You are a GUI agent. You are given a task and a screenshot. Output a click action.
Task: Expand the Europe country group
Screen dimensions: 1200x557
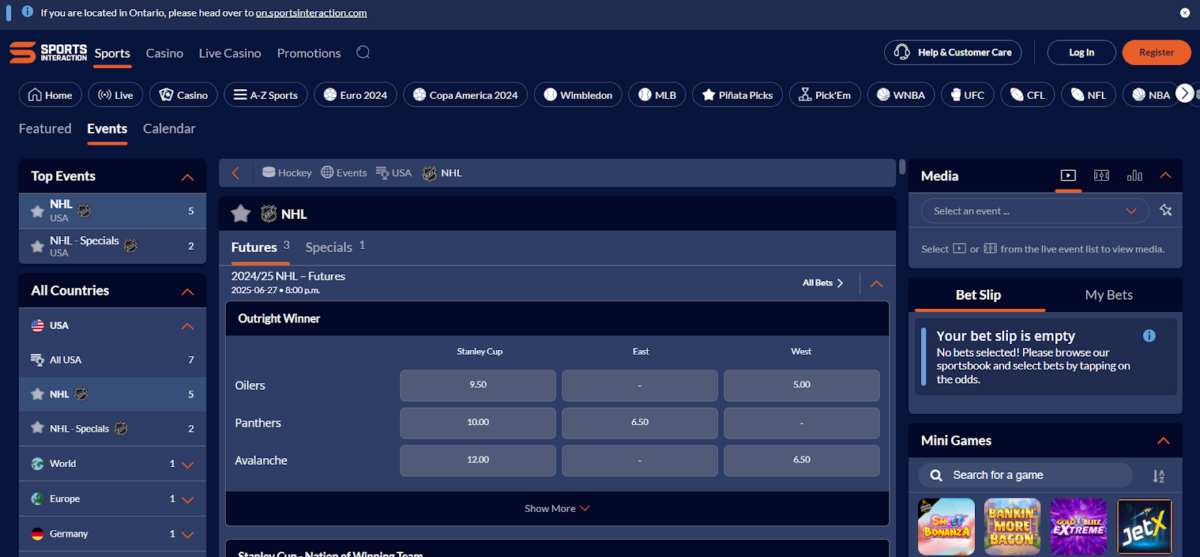coord(187,499)
